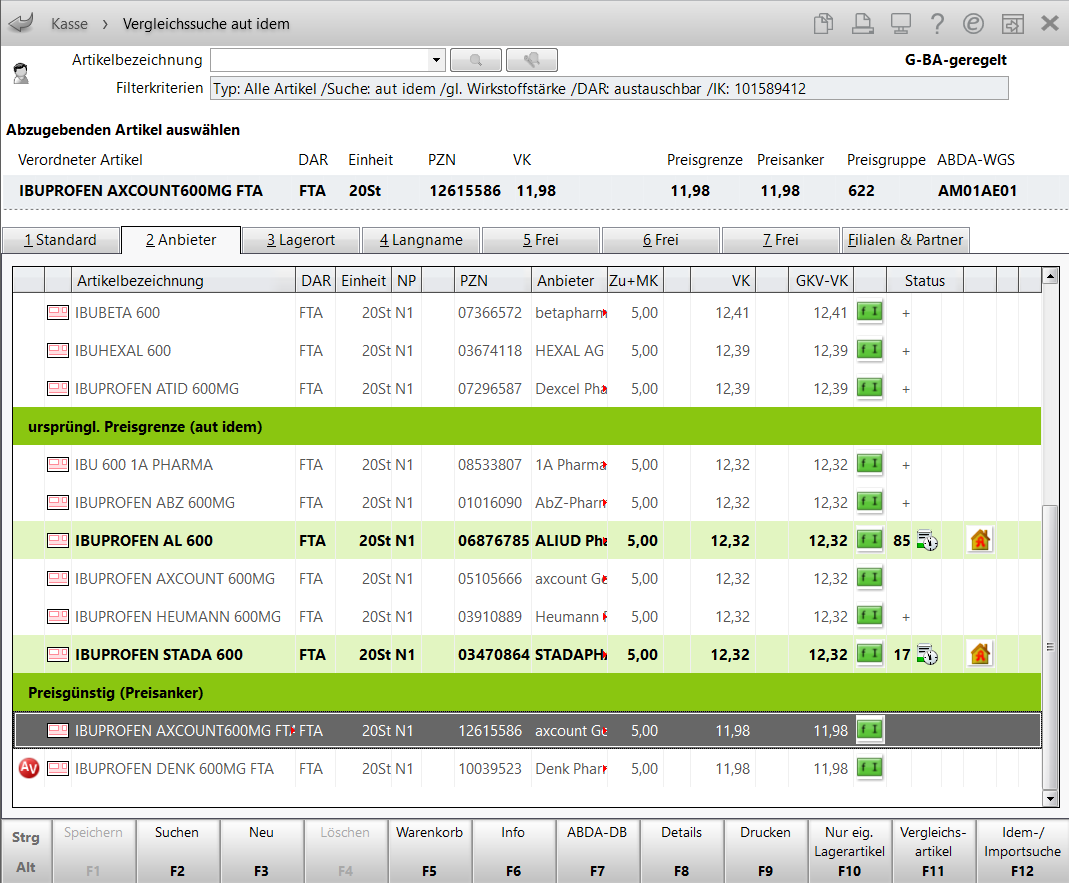Select the IBUPROFEN DENK 600MG FTA row
This screenshot has width=1069, height=883.
click(526, 769)
